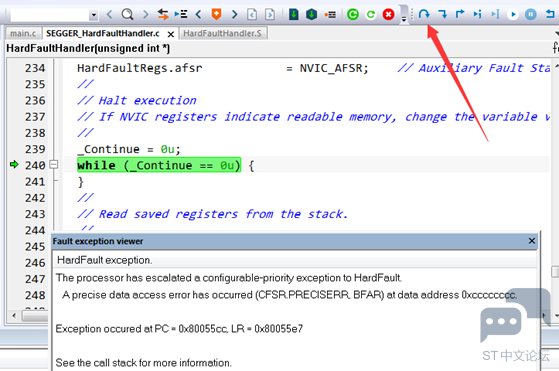Click the closing brace on line 241
The image size is (559, 371).
(x=81, y=182)
